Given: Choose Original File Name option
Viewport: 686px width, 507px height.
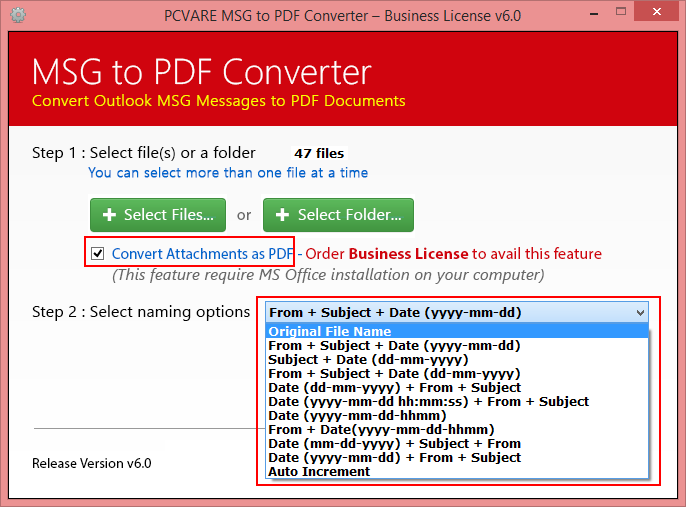Looking at the screenshot, I should tap(457, 331).
